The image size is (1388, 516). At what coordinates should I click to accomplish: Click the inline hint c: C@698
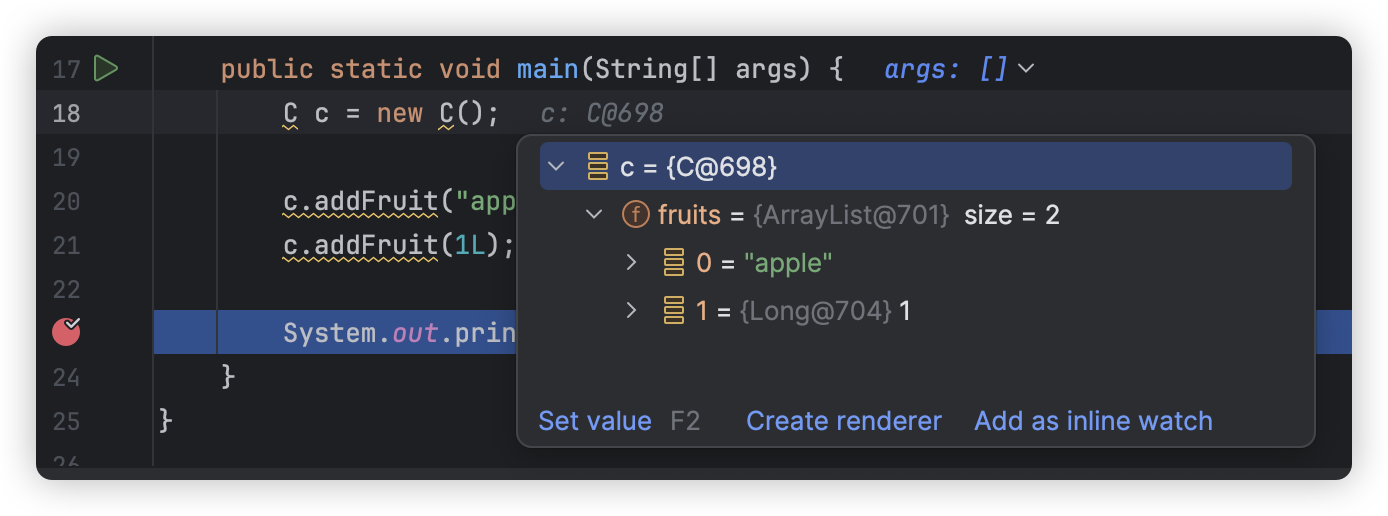[602, 114]
